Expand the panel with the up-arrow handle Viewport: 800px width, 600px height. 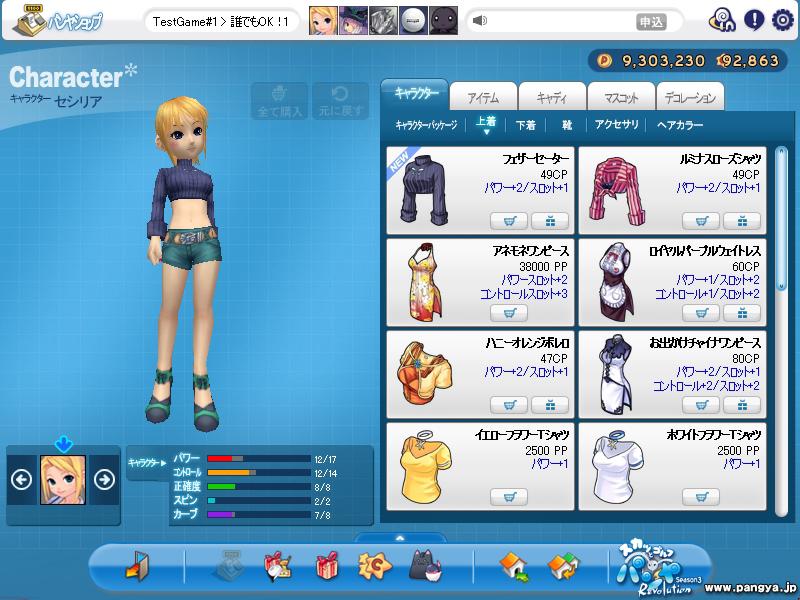tap(400, 538)
